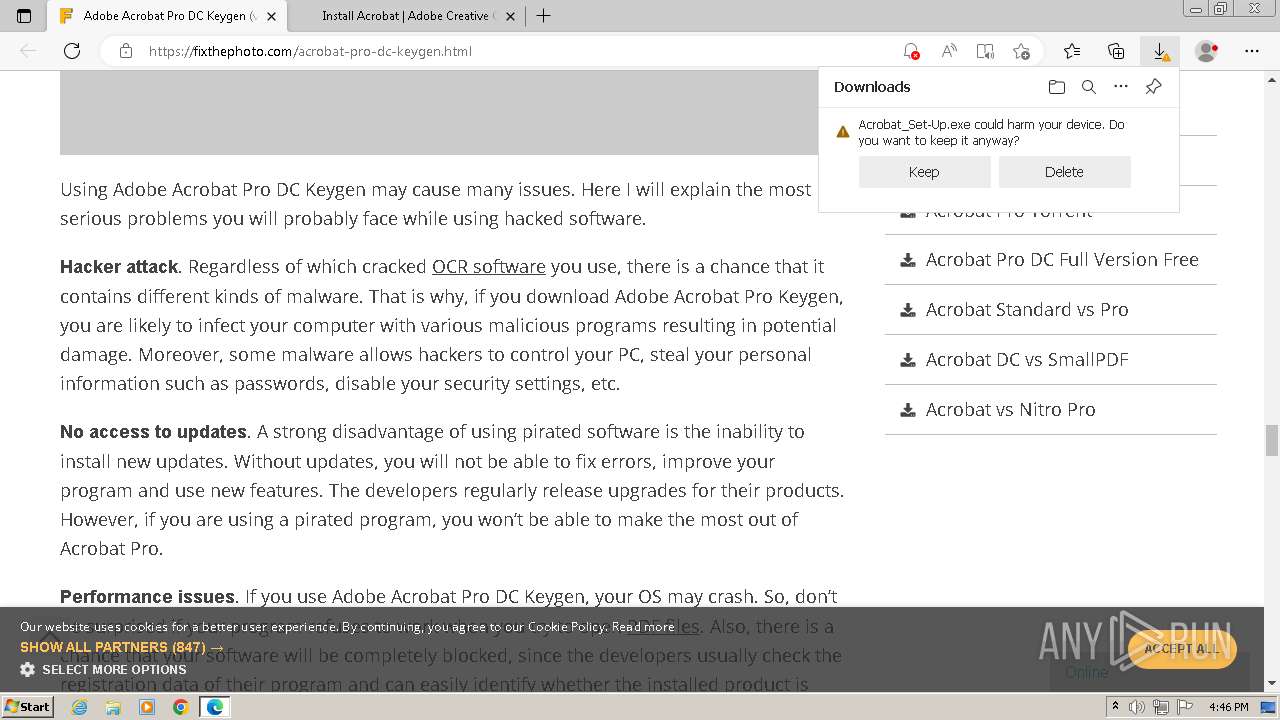Viewport: 1280px width, 720px height.
Task: Delete the Acrobat_Set-Up.exe download
Action: [x=1064, y=172]
